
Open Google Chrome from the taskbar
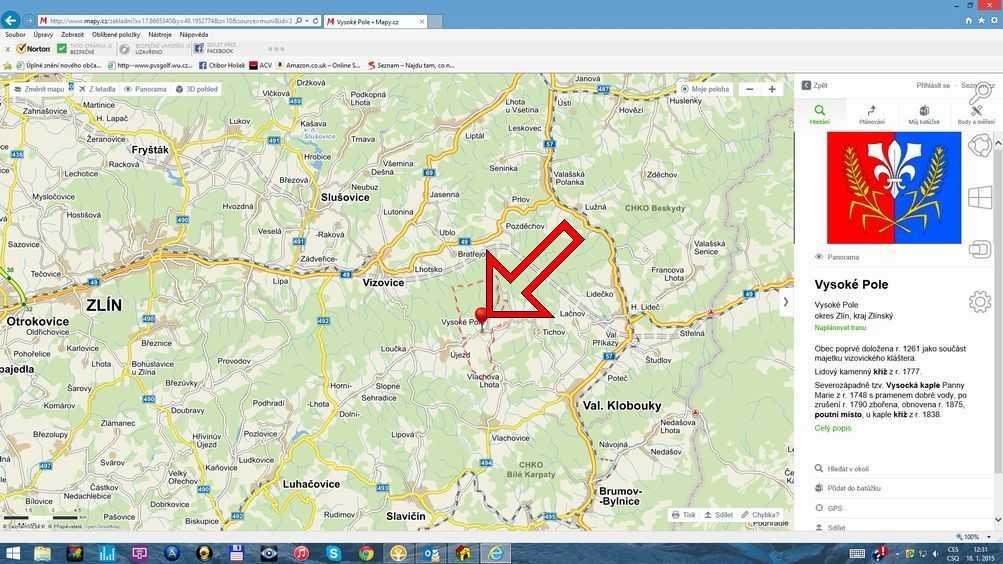tap(366, 553)
